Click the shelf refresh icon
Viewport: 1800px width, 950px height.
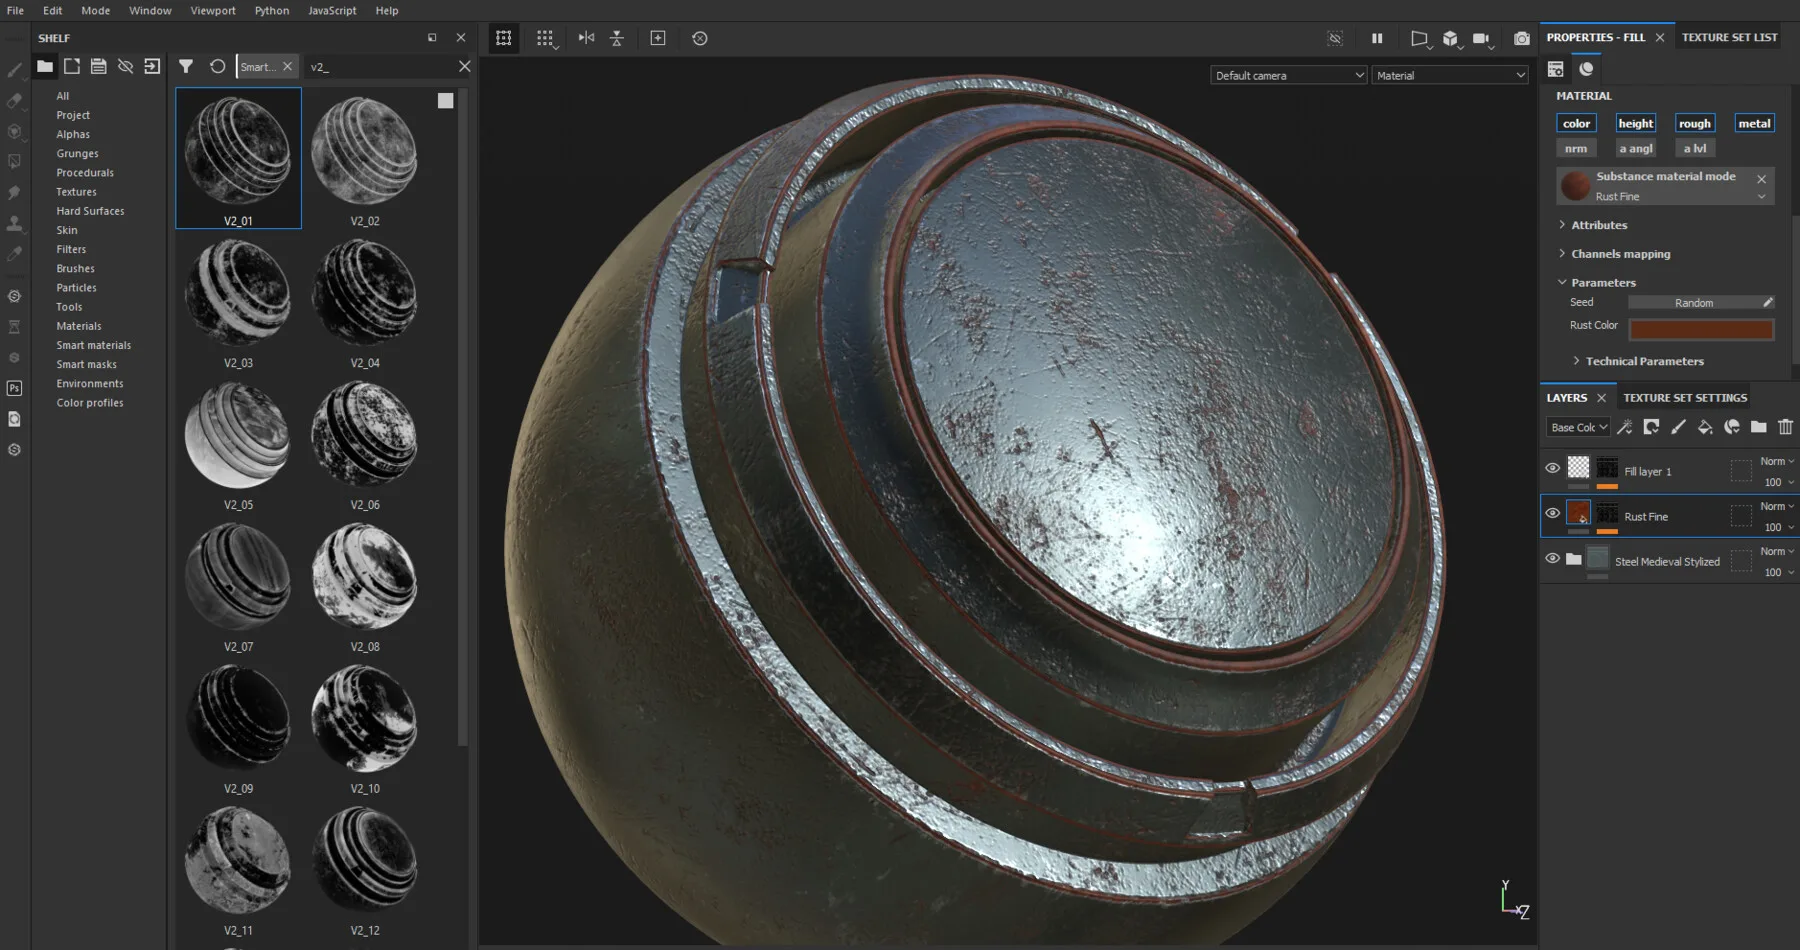click(217, 66)
